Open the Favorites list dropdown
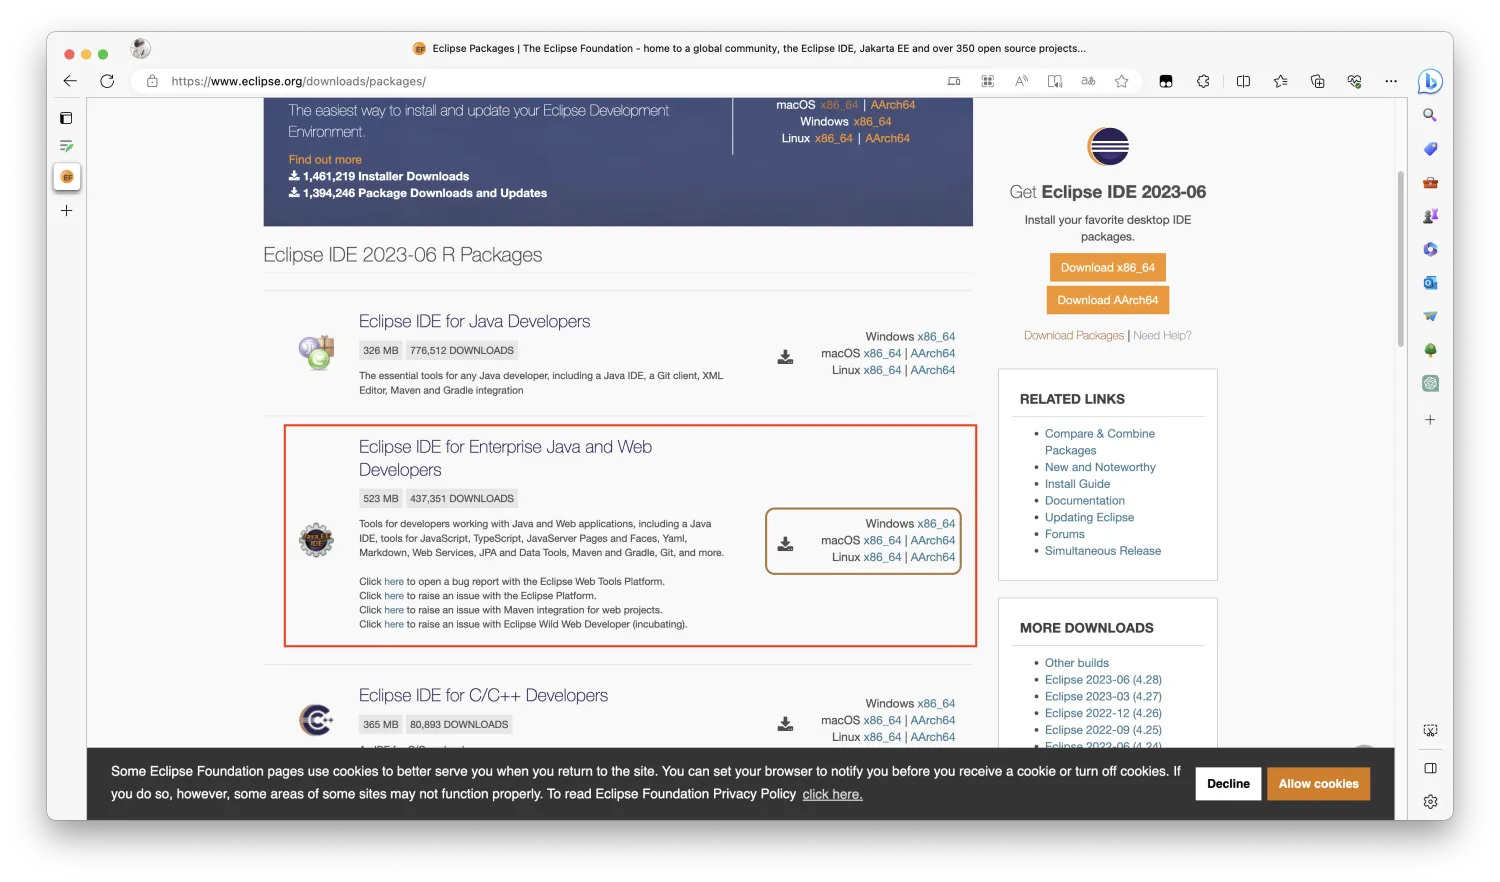The width and height of the screenshot is (1500, 882). point(1280,81)
